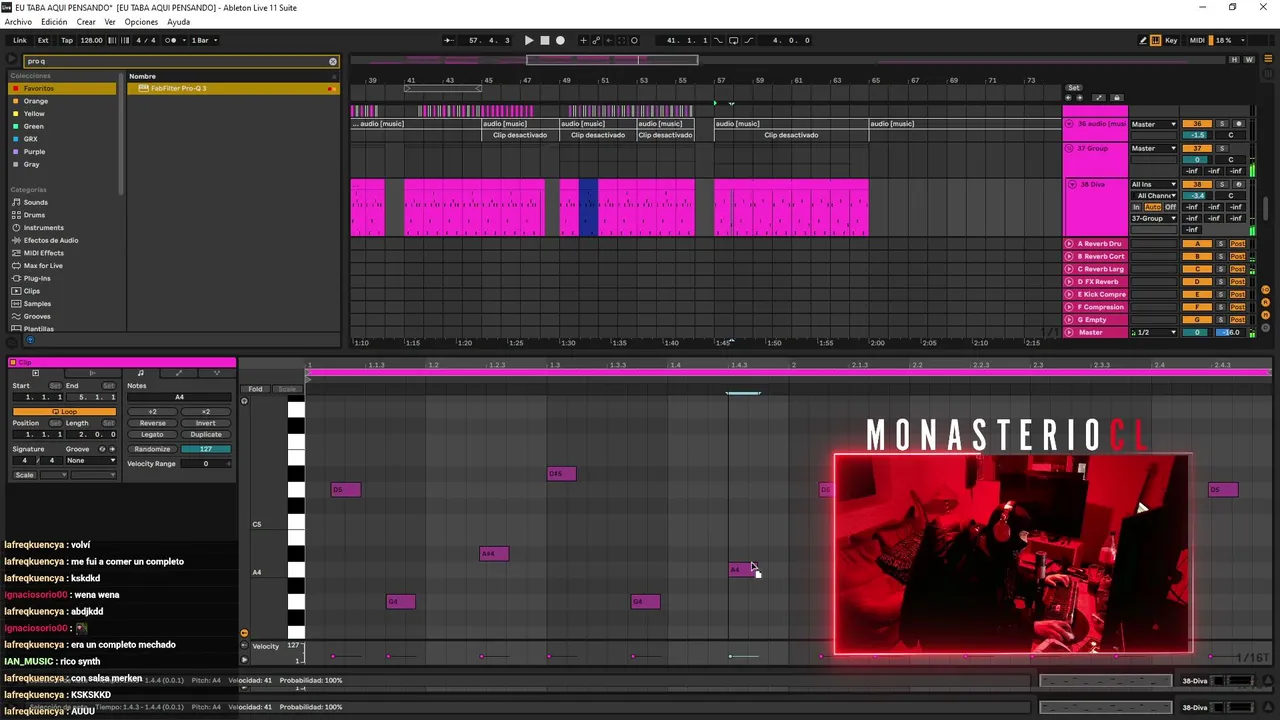Toggle the Returns section R button
This screenshot has height=720, width=1280.
[x=1265, y=300]
